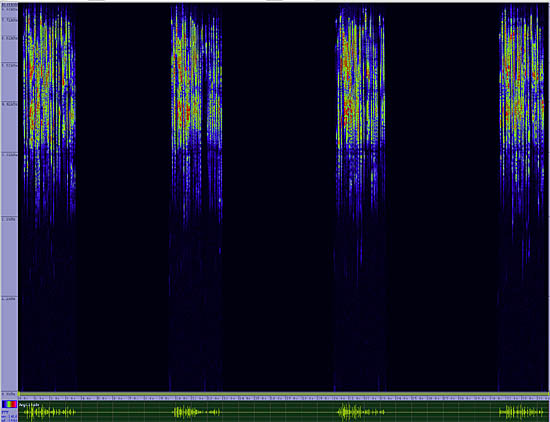Select the second waveform call in overview strip

(196, 412)
